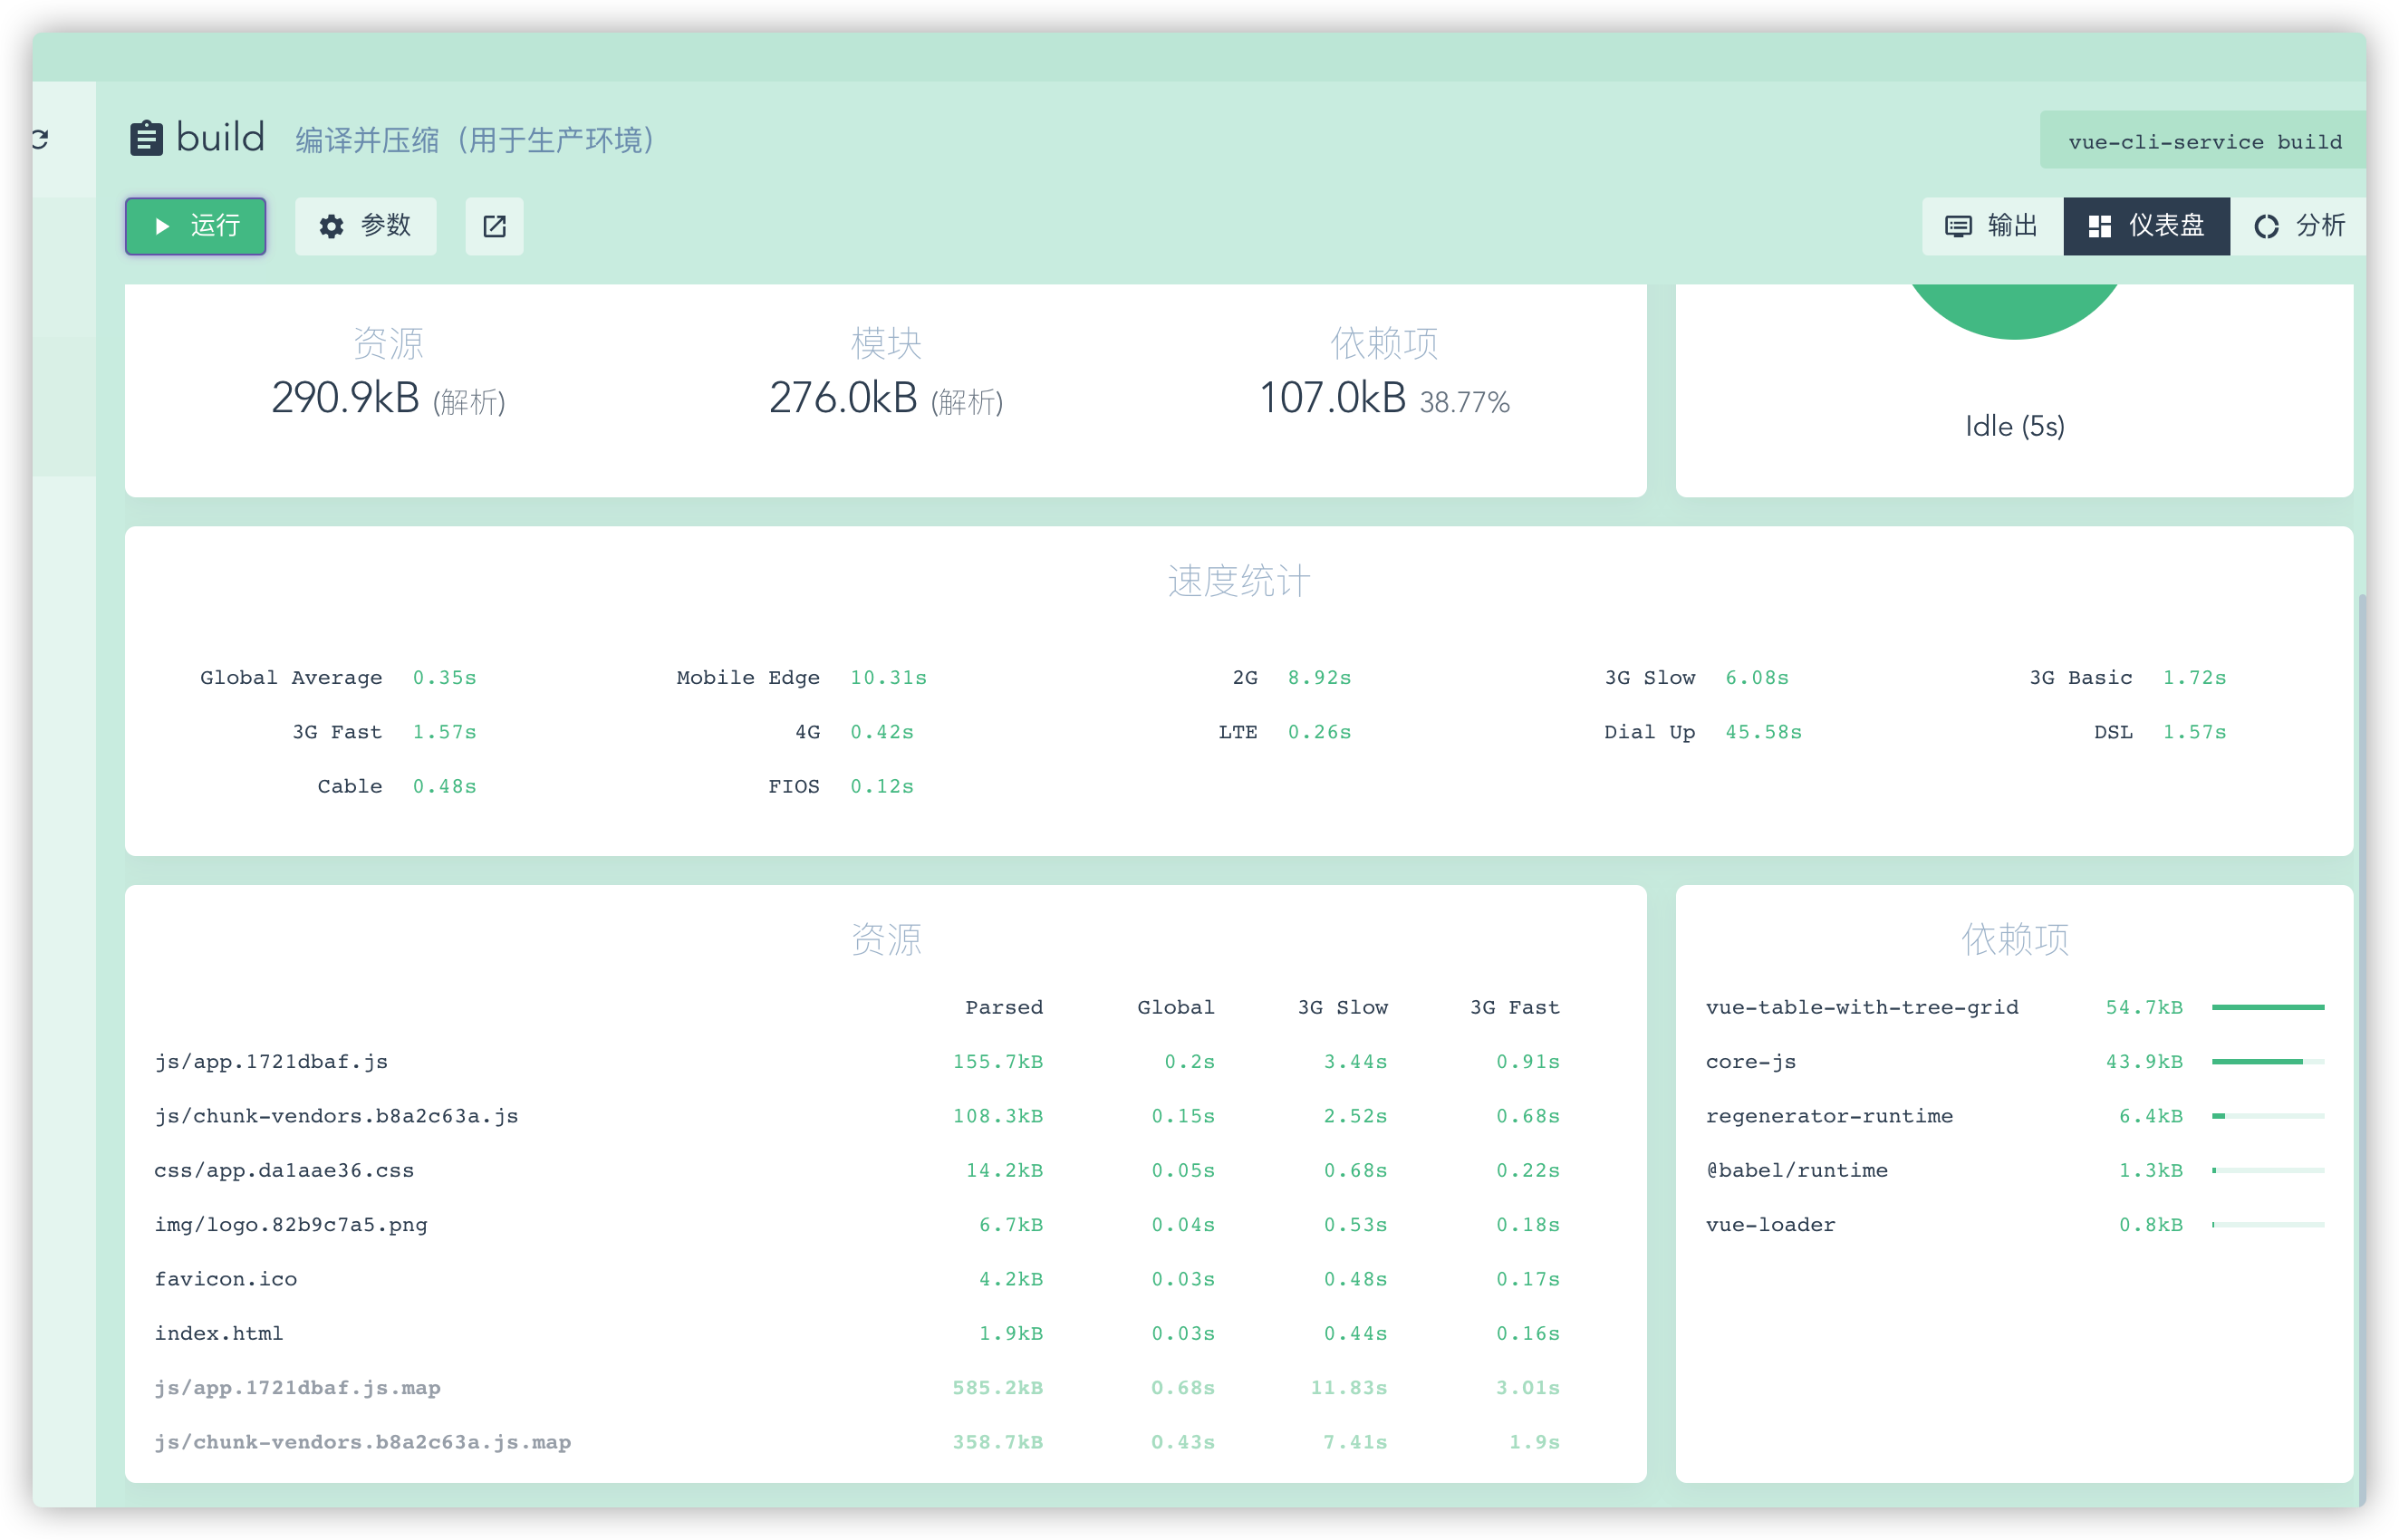Select the js/chunk-vendors.b8a2c63a.js asset row
The width and height of the screenshot is (2399, 1540).
pos(885,1116)
